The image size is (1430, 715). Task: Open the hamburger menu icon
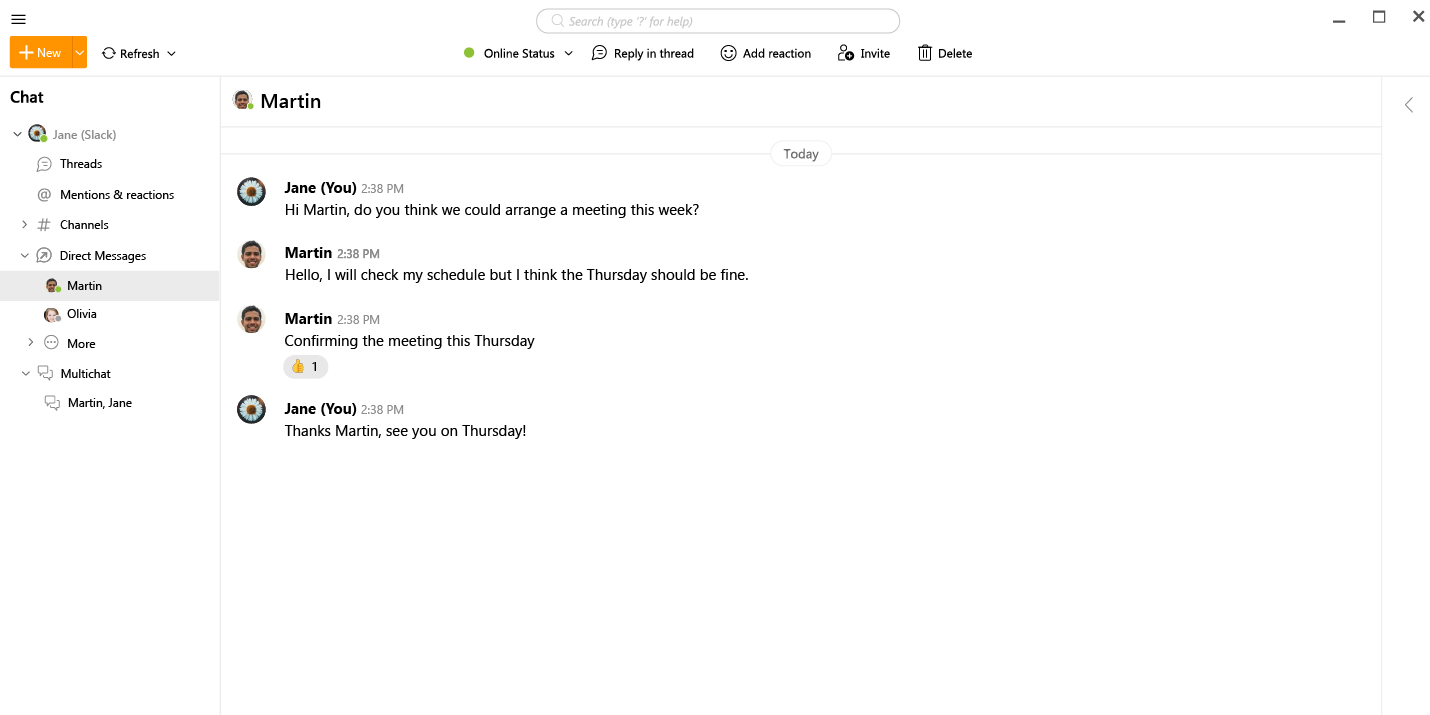tap(18, 19)
